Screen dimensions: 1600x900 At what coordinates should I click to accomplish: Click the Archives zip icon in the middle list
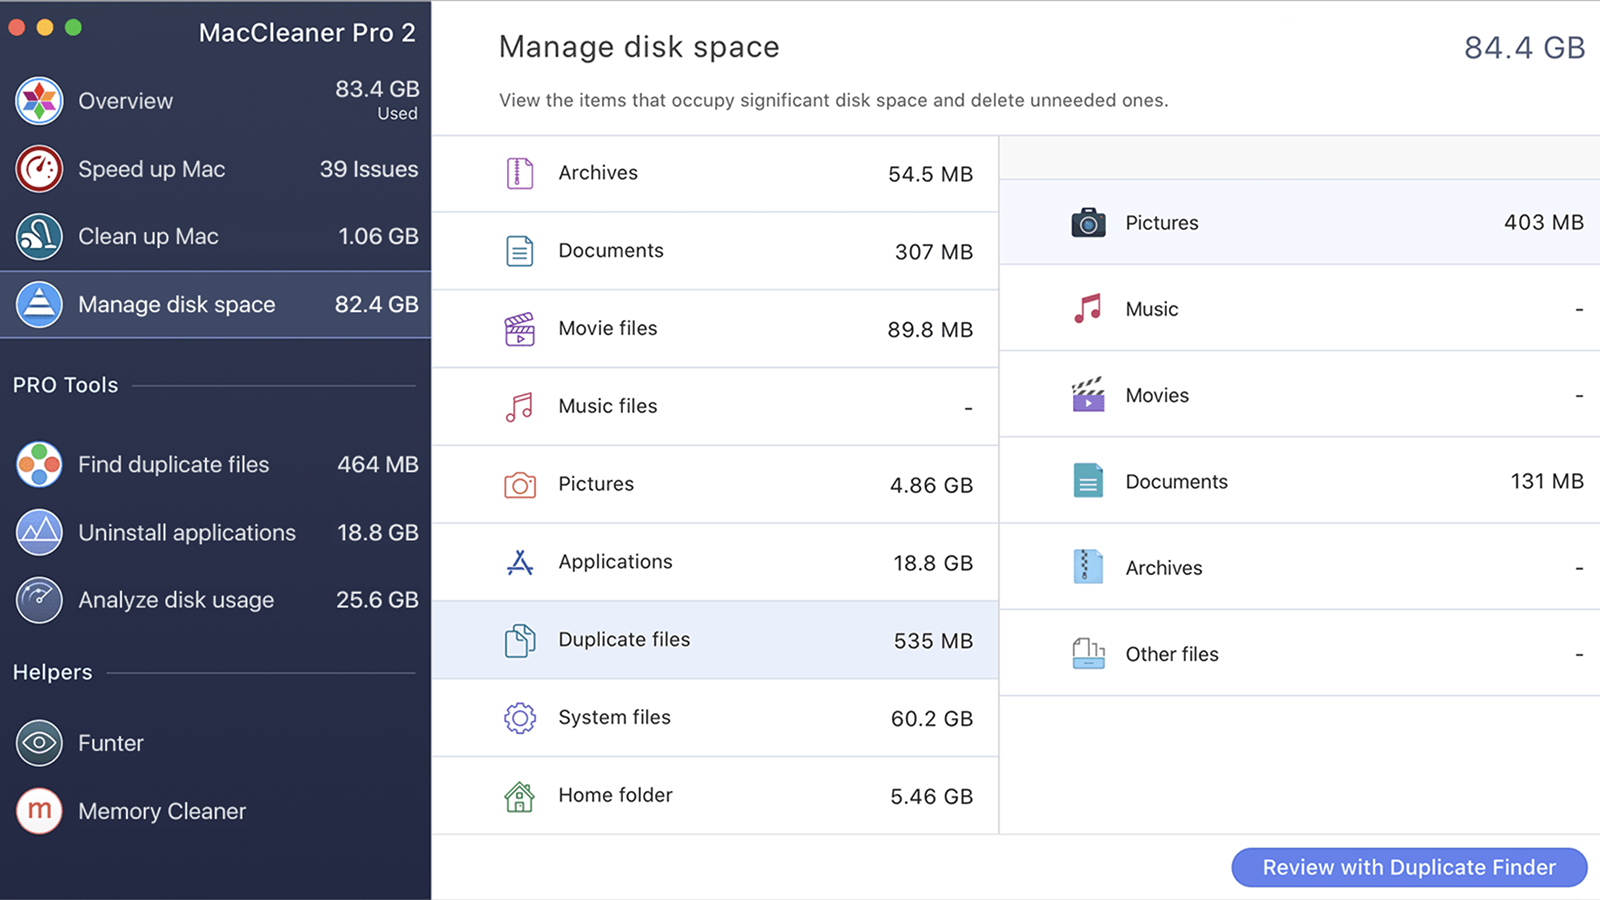pyautogui.click(x=520, y=173)
